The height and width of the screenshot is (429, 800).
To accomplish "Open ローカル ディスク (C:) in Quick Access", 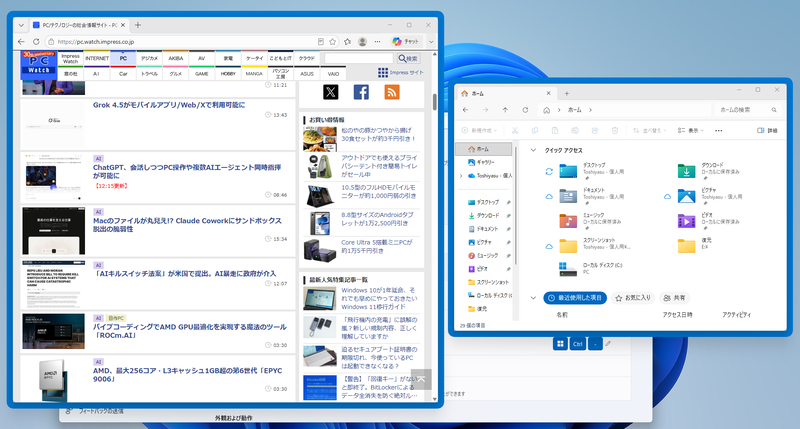I will (591, 268).
